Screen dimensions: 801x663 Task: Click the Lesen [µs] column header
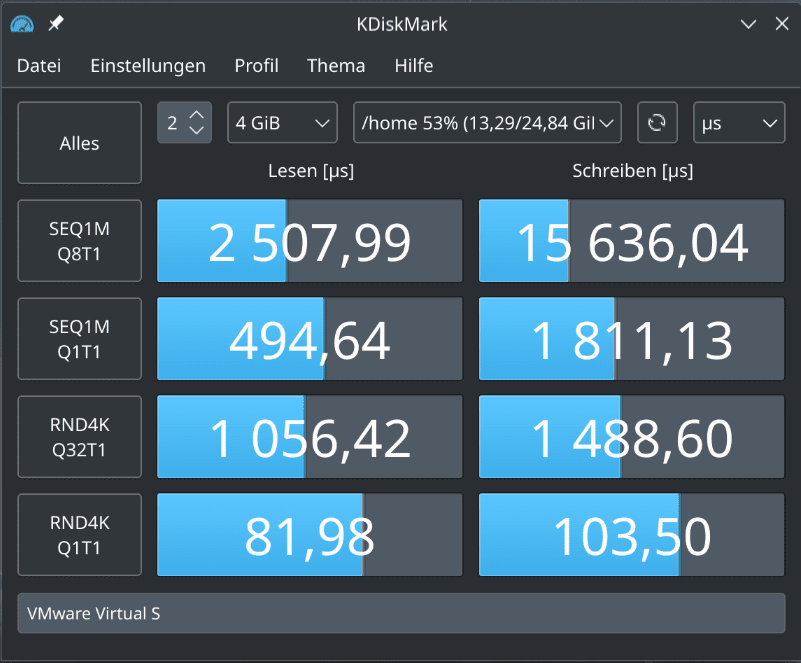click(x=311, y=171)
